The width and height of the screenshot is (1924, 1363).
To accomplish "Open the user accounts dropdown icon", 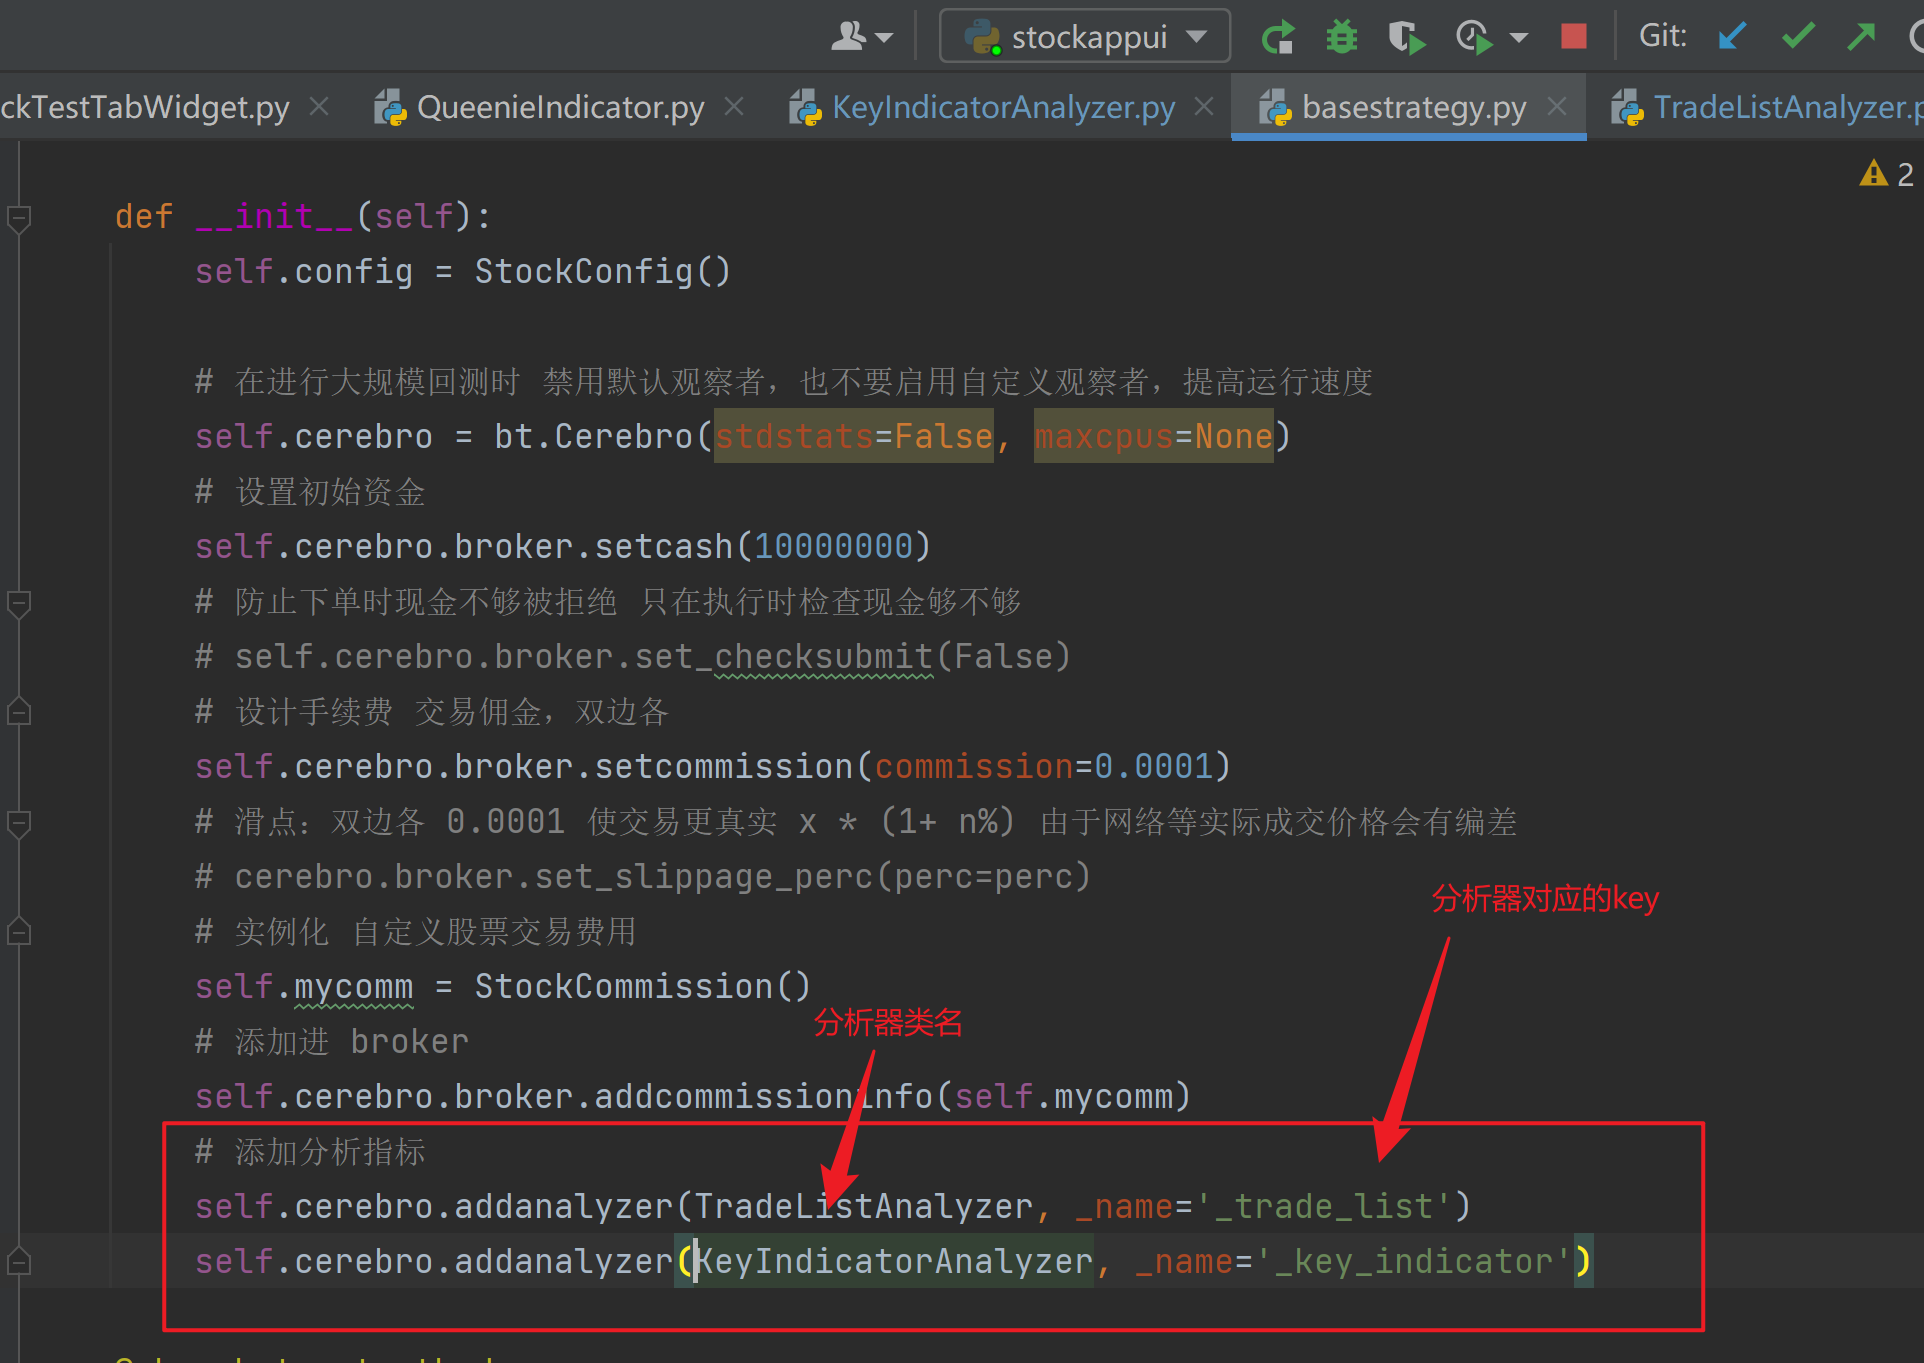I will click(861, 37).
